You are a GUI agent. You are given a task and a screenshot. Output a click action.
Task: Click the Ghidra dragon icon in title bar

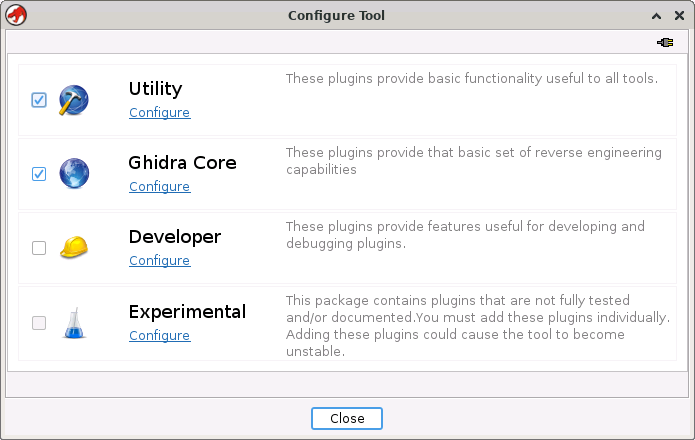pyautogui.click(x=16, y=15)
